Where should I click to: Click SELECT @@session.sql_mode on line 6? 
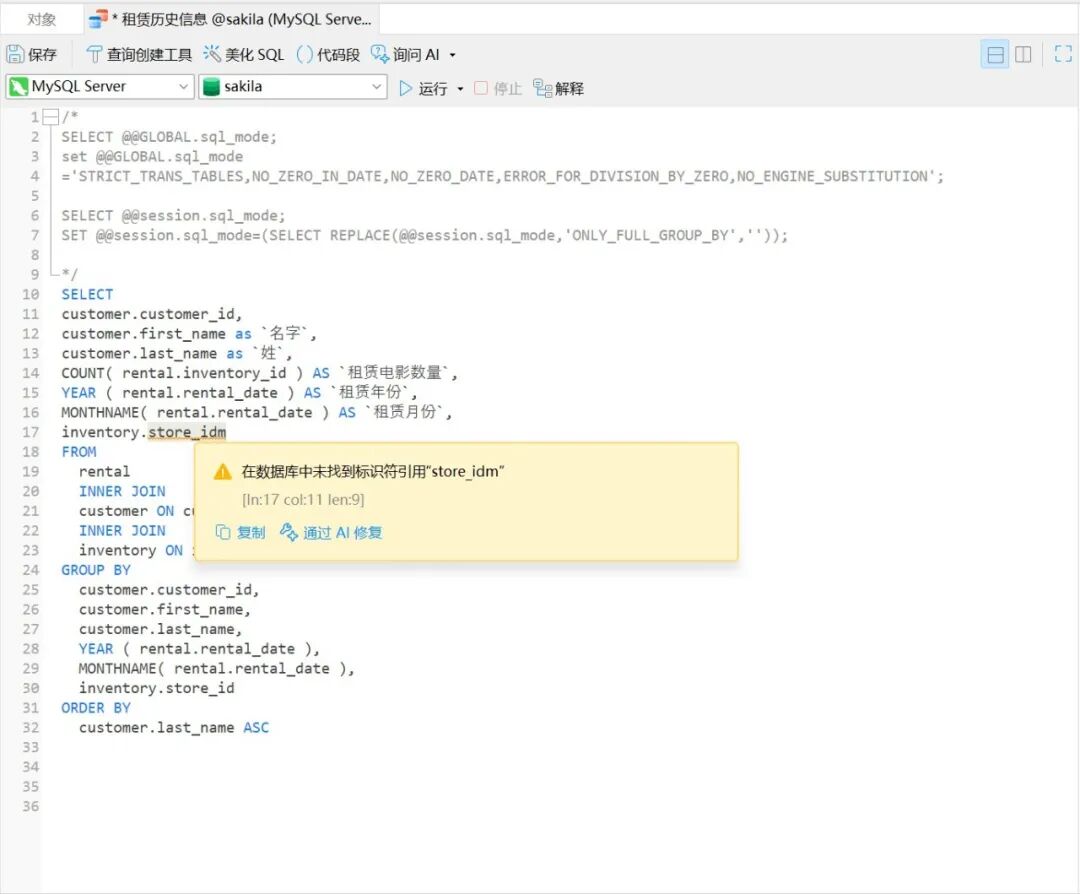click(x=173, y=216)
